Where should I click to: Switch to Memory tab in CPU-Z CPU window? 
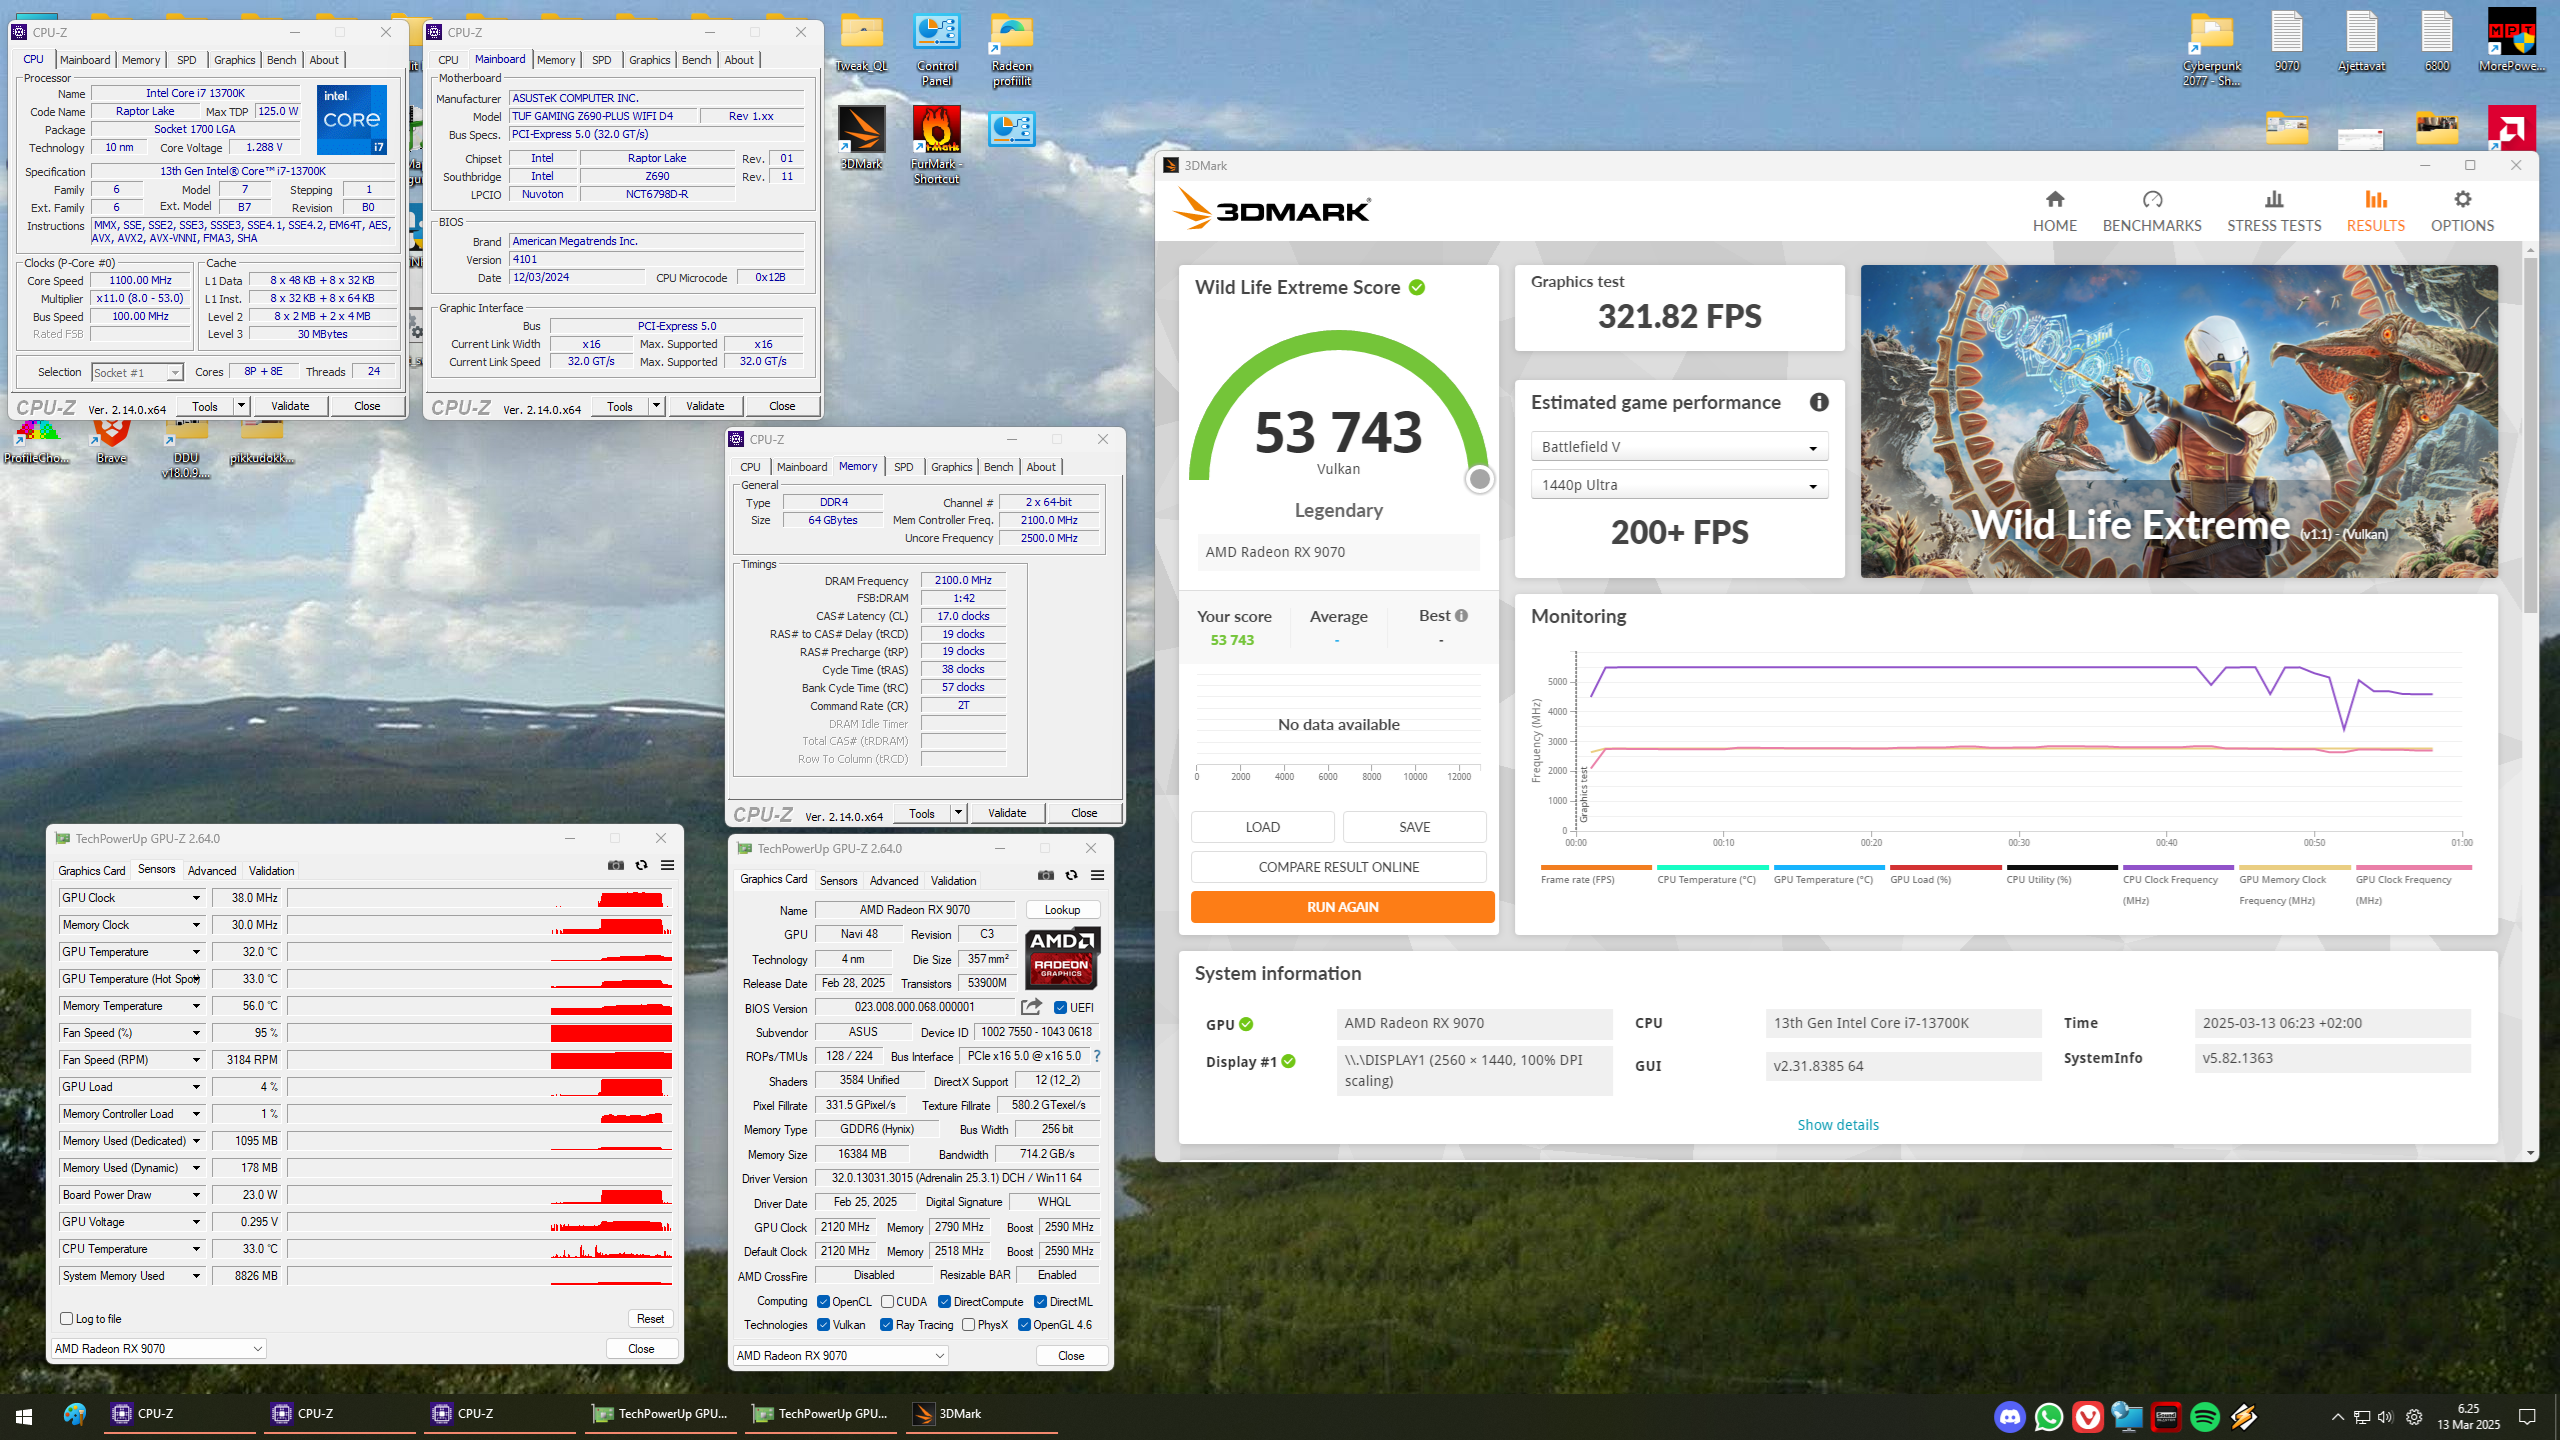click(x=141, y=60)
